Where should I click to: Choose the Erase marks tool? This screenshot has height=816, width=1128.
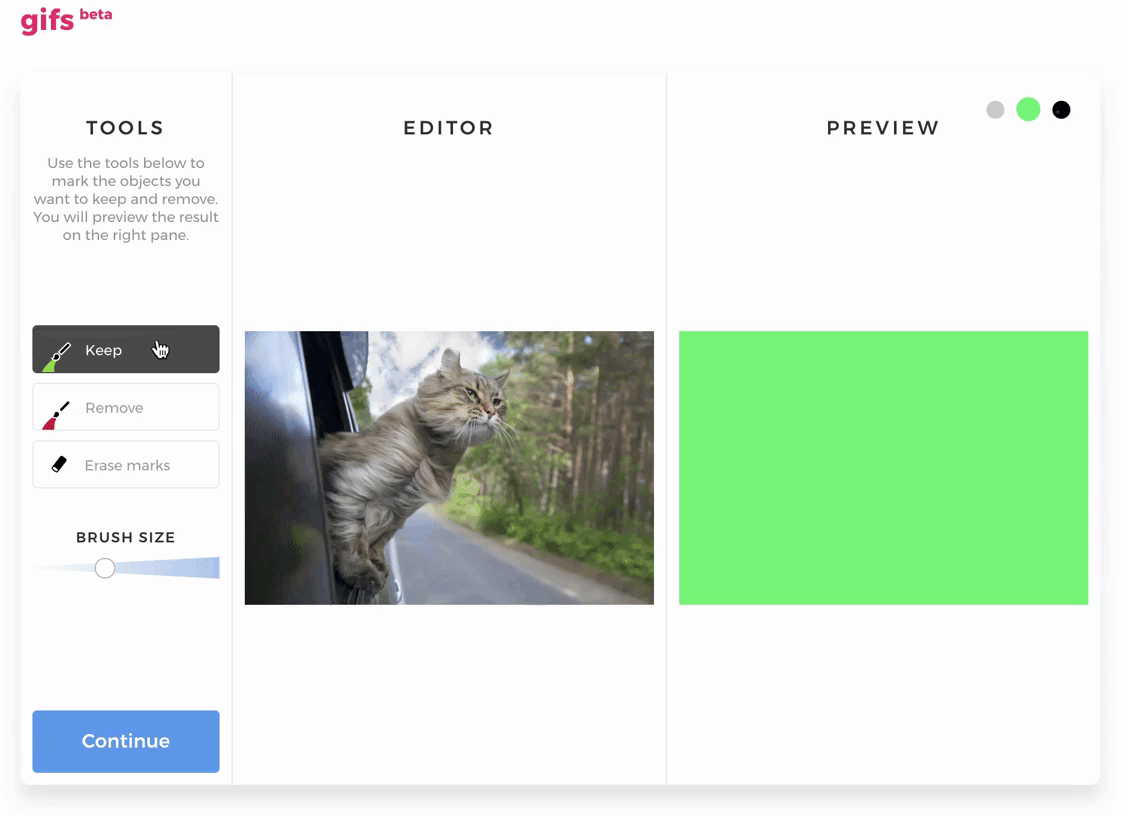(126, 465)
